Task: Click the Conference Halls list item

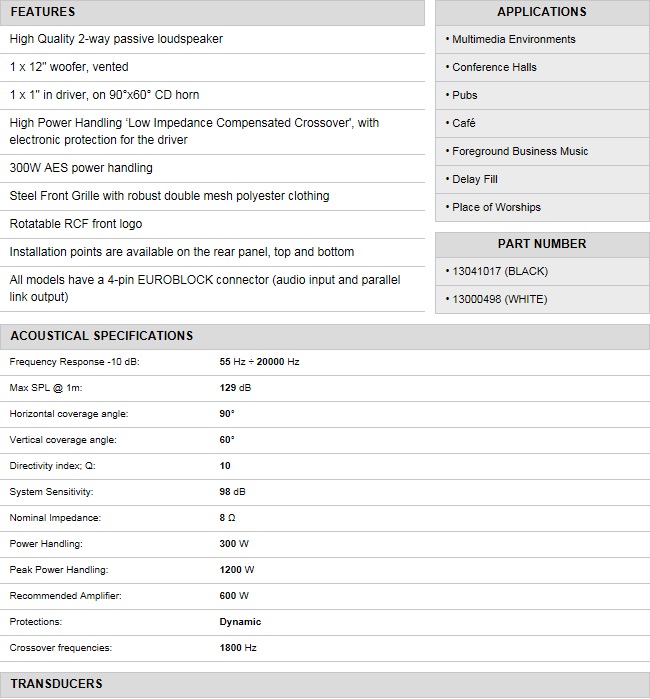Action: 494,67
